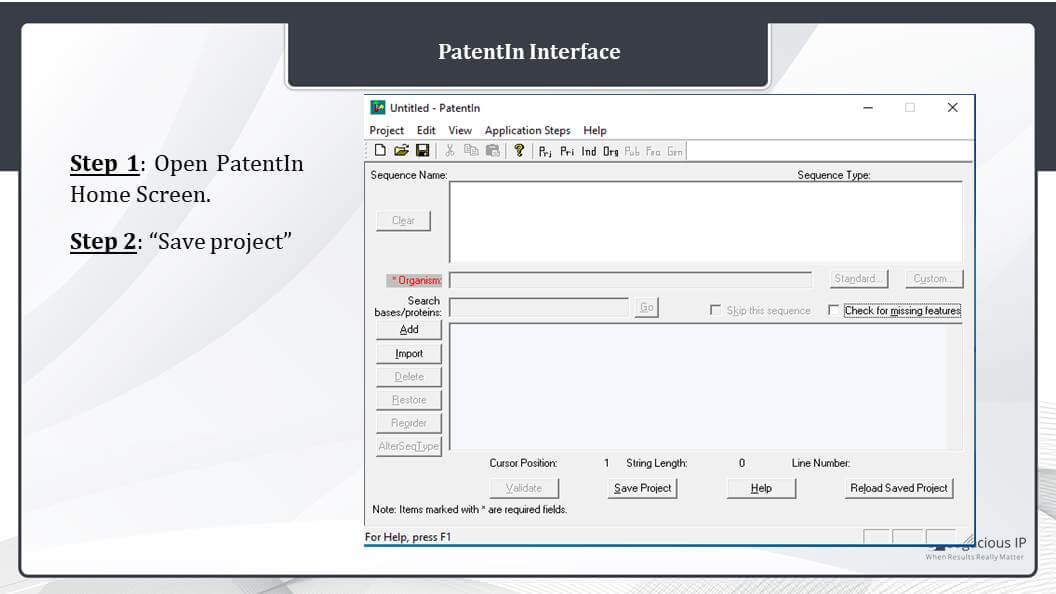Click the Fea toolbar icon

653,152
